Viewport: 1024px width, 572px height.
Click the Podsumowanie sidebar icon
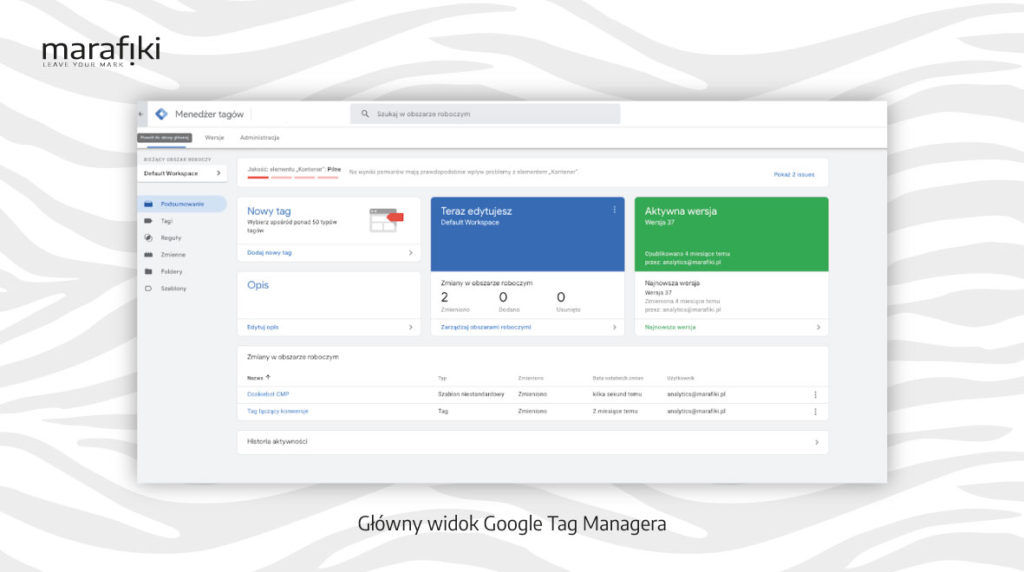(148, 204)
